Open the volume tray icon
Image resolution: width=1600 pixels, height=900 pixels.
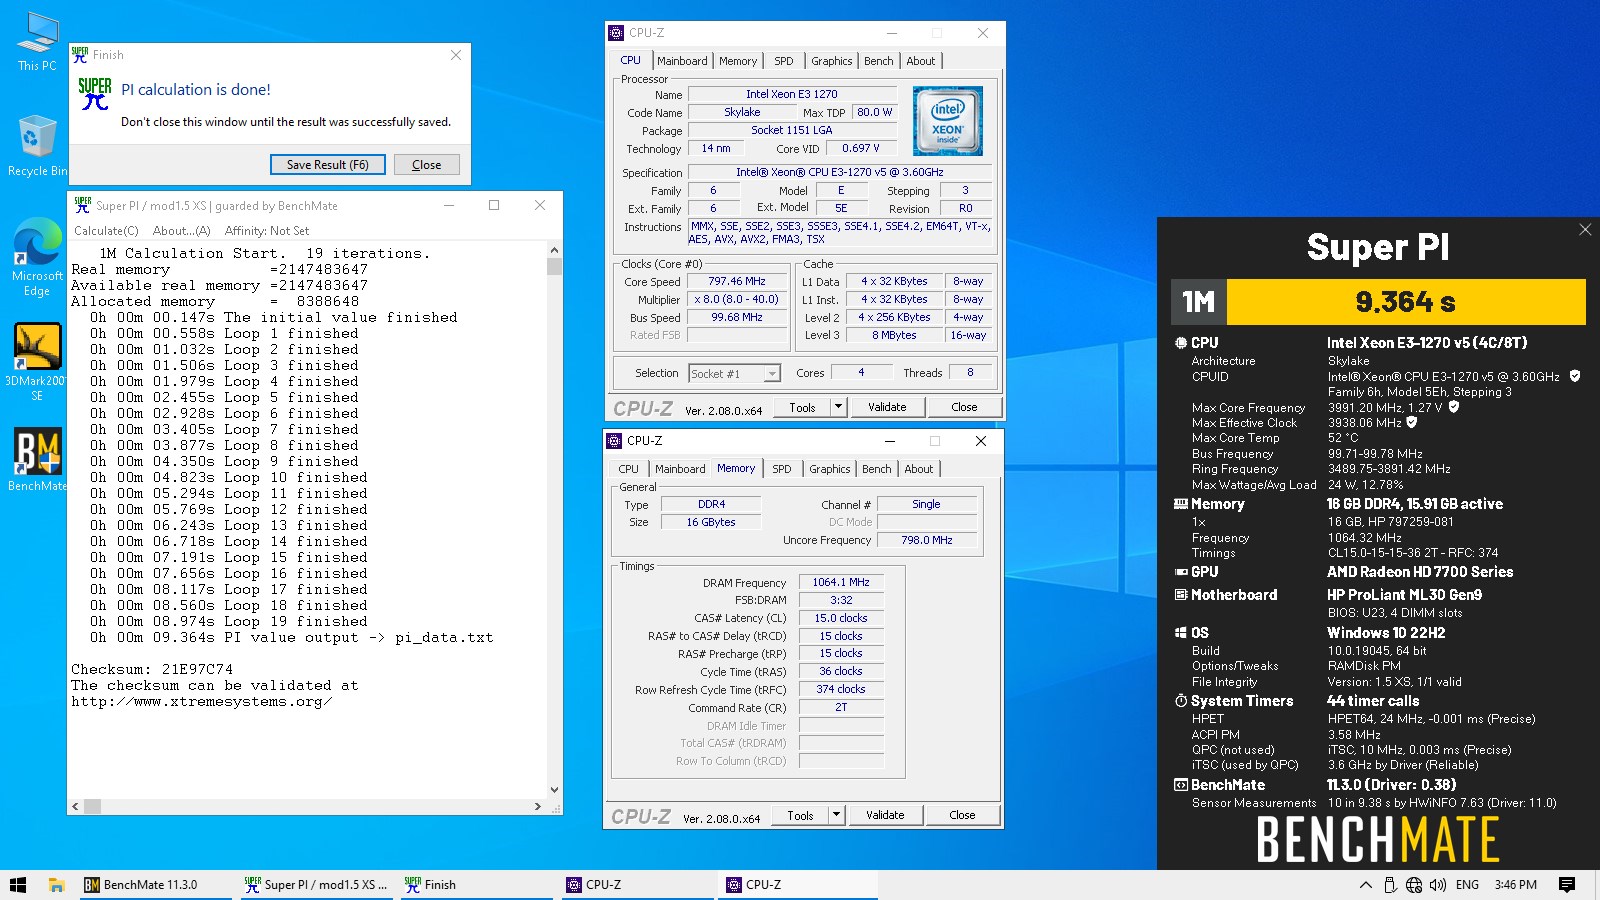1438,885
